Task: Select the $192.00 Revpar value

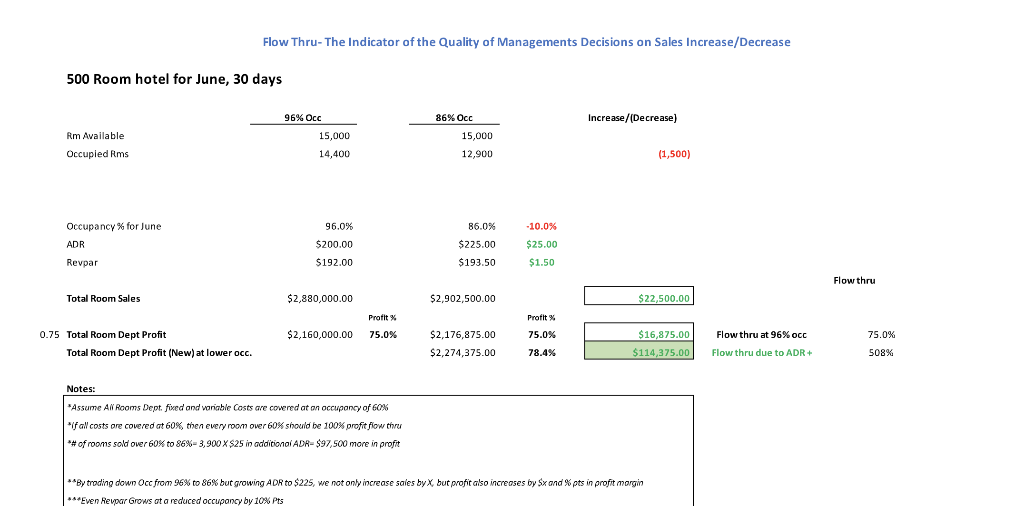Action: point(334,262)
